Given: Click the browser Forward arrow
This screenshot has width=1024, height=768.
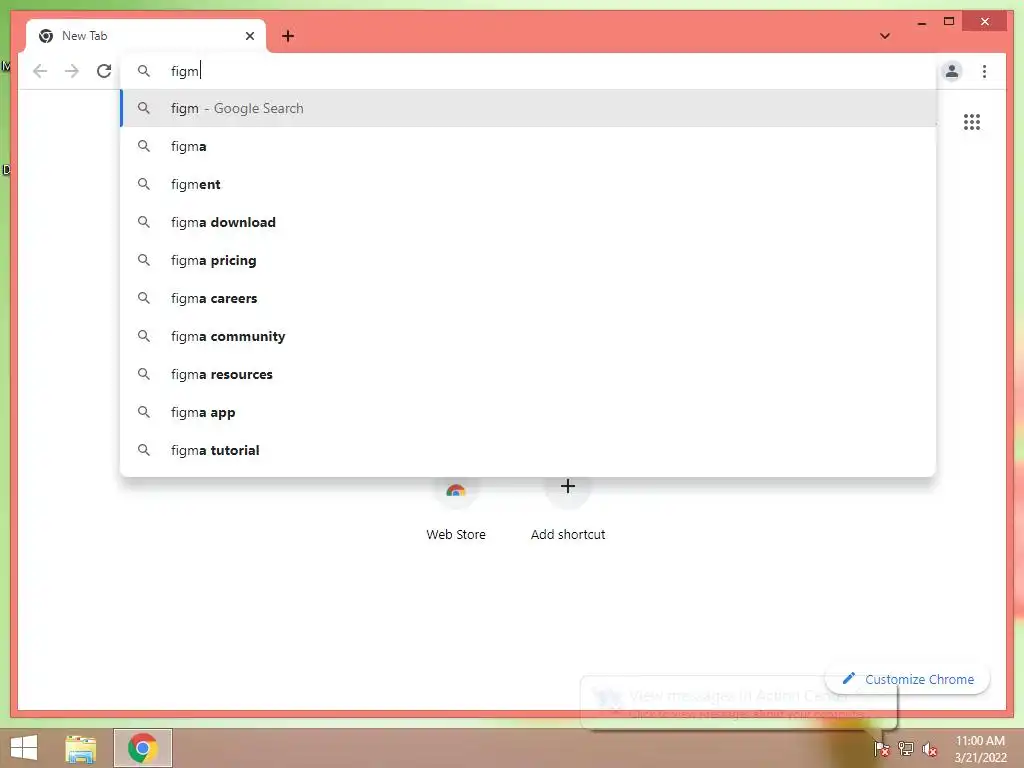Looking at the screenshot, I should pos(72,71).
